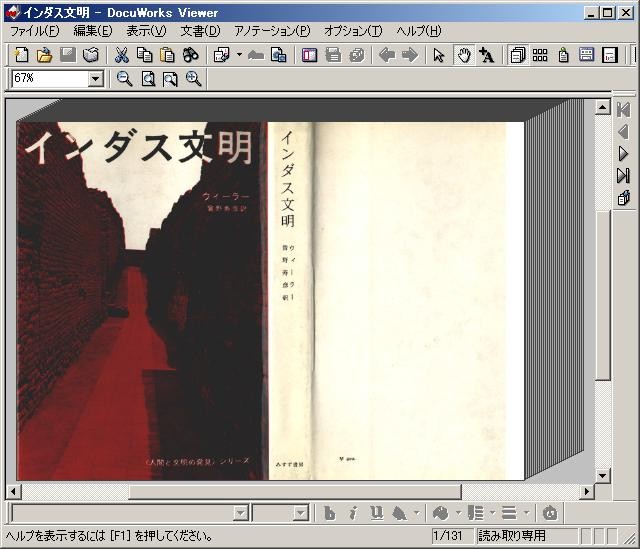This screenshot has height=549, width=640.
Task: Go back with left arrow icon
Action: [x=387, y=55]
